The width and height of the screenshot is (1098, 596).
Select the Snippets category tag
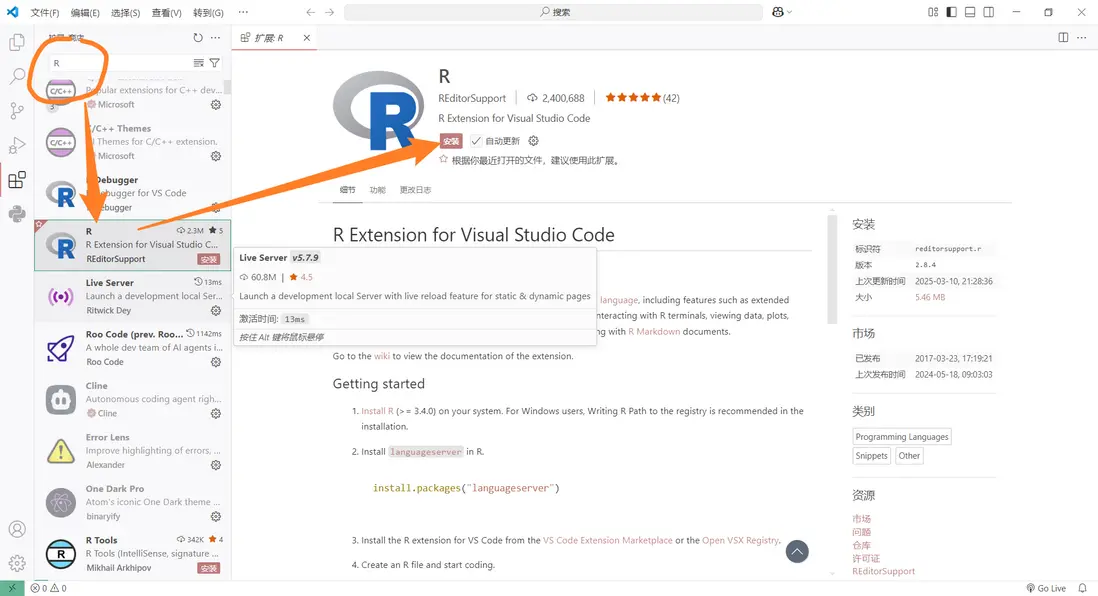[871, 455]
